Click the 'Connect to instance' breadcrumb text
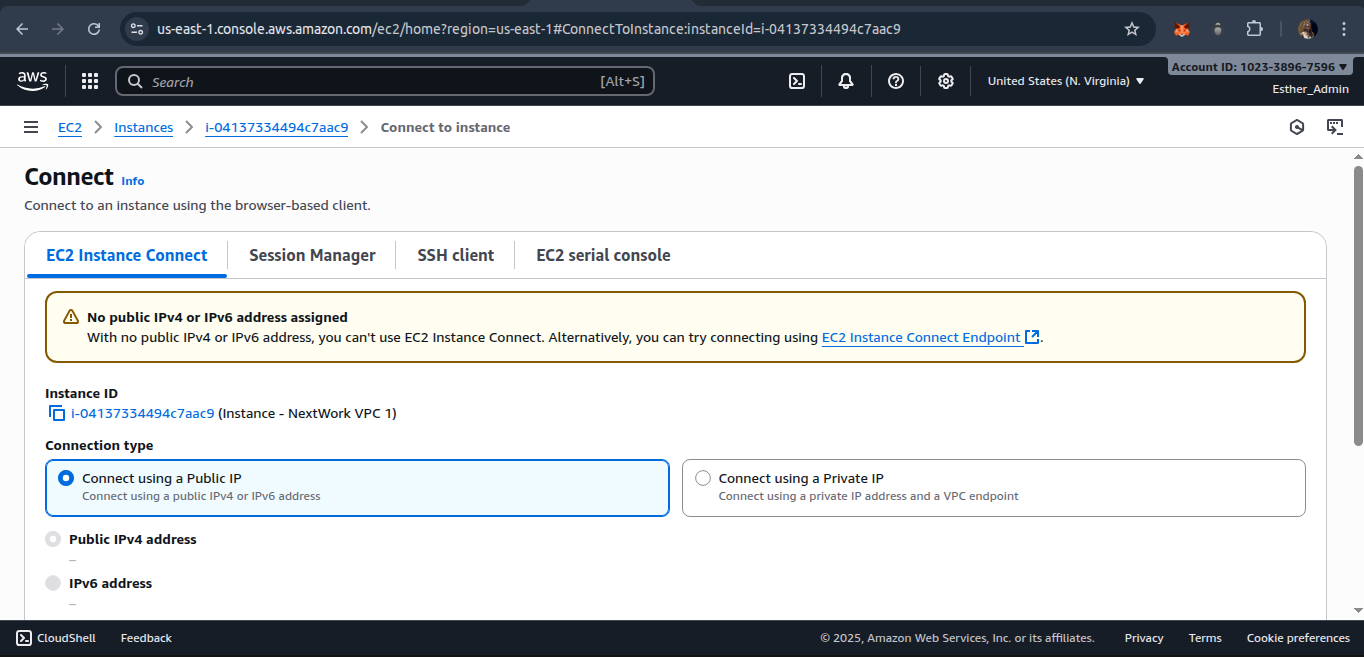Viewport: 1364px width, 657px height. [x=445, y=127]
